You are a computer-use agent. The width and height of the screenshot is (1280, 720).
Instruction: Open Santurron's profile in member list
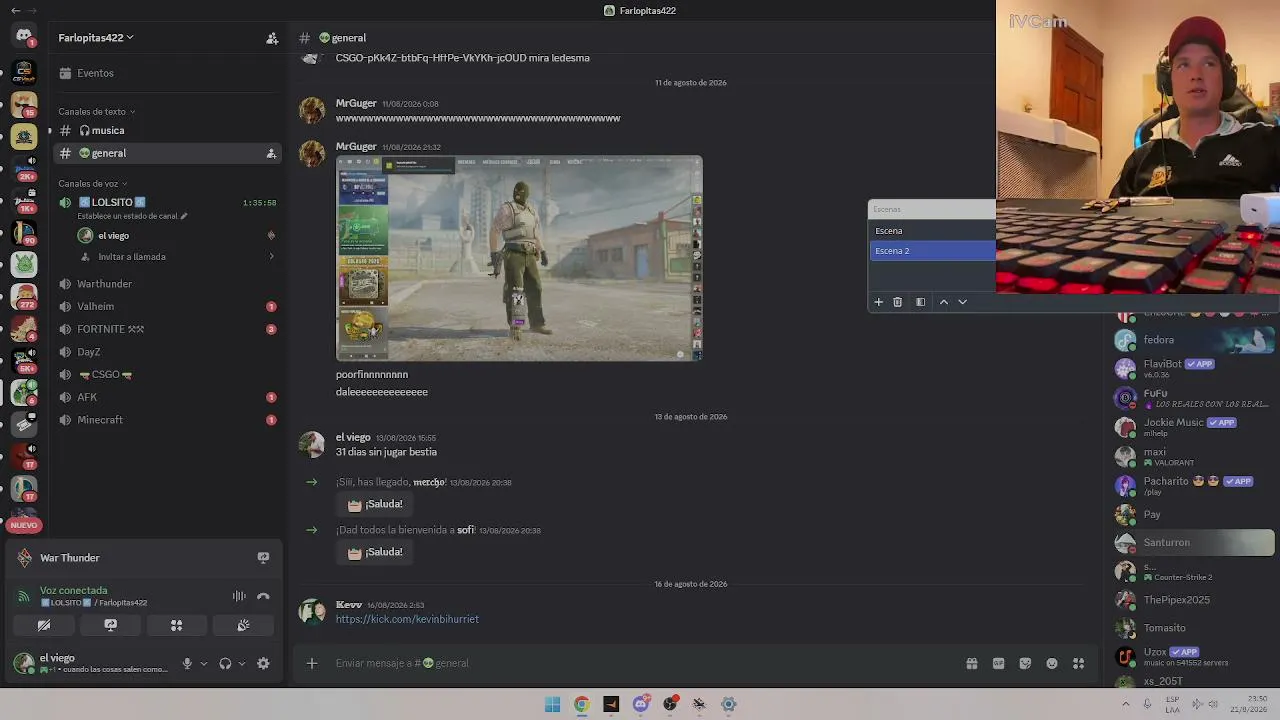[x=1194, y=543]
